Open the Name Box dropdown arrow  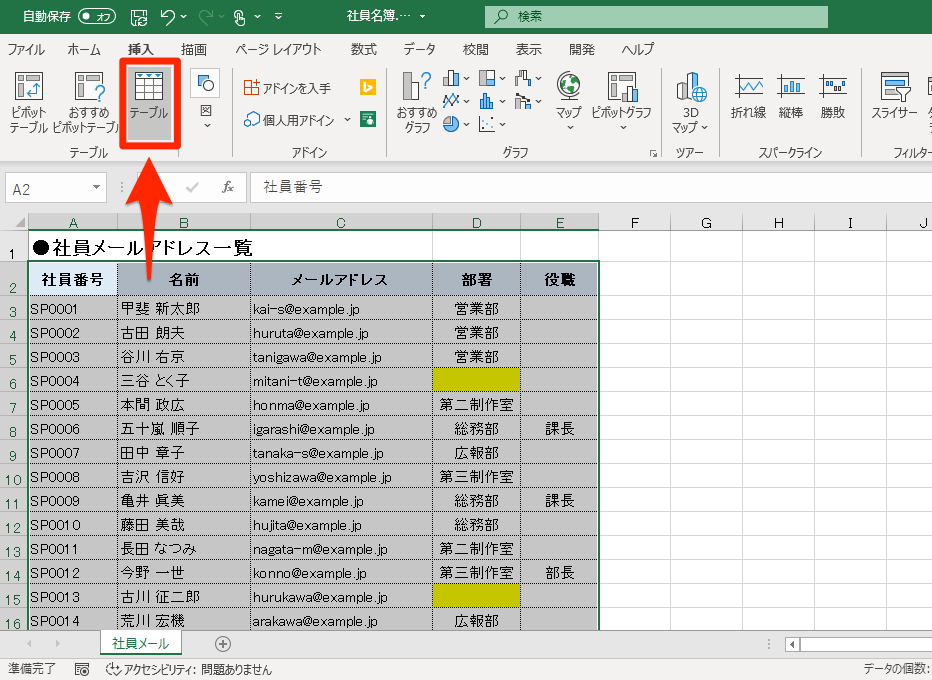(96, 187)
